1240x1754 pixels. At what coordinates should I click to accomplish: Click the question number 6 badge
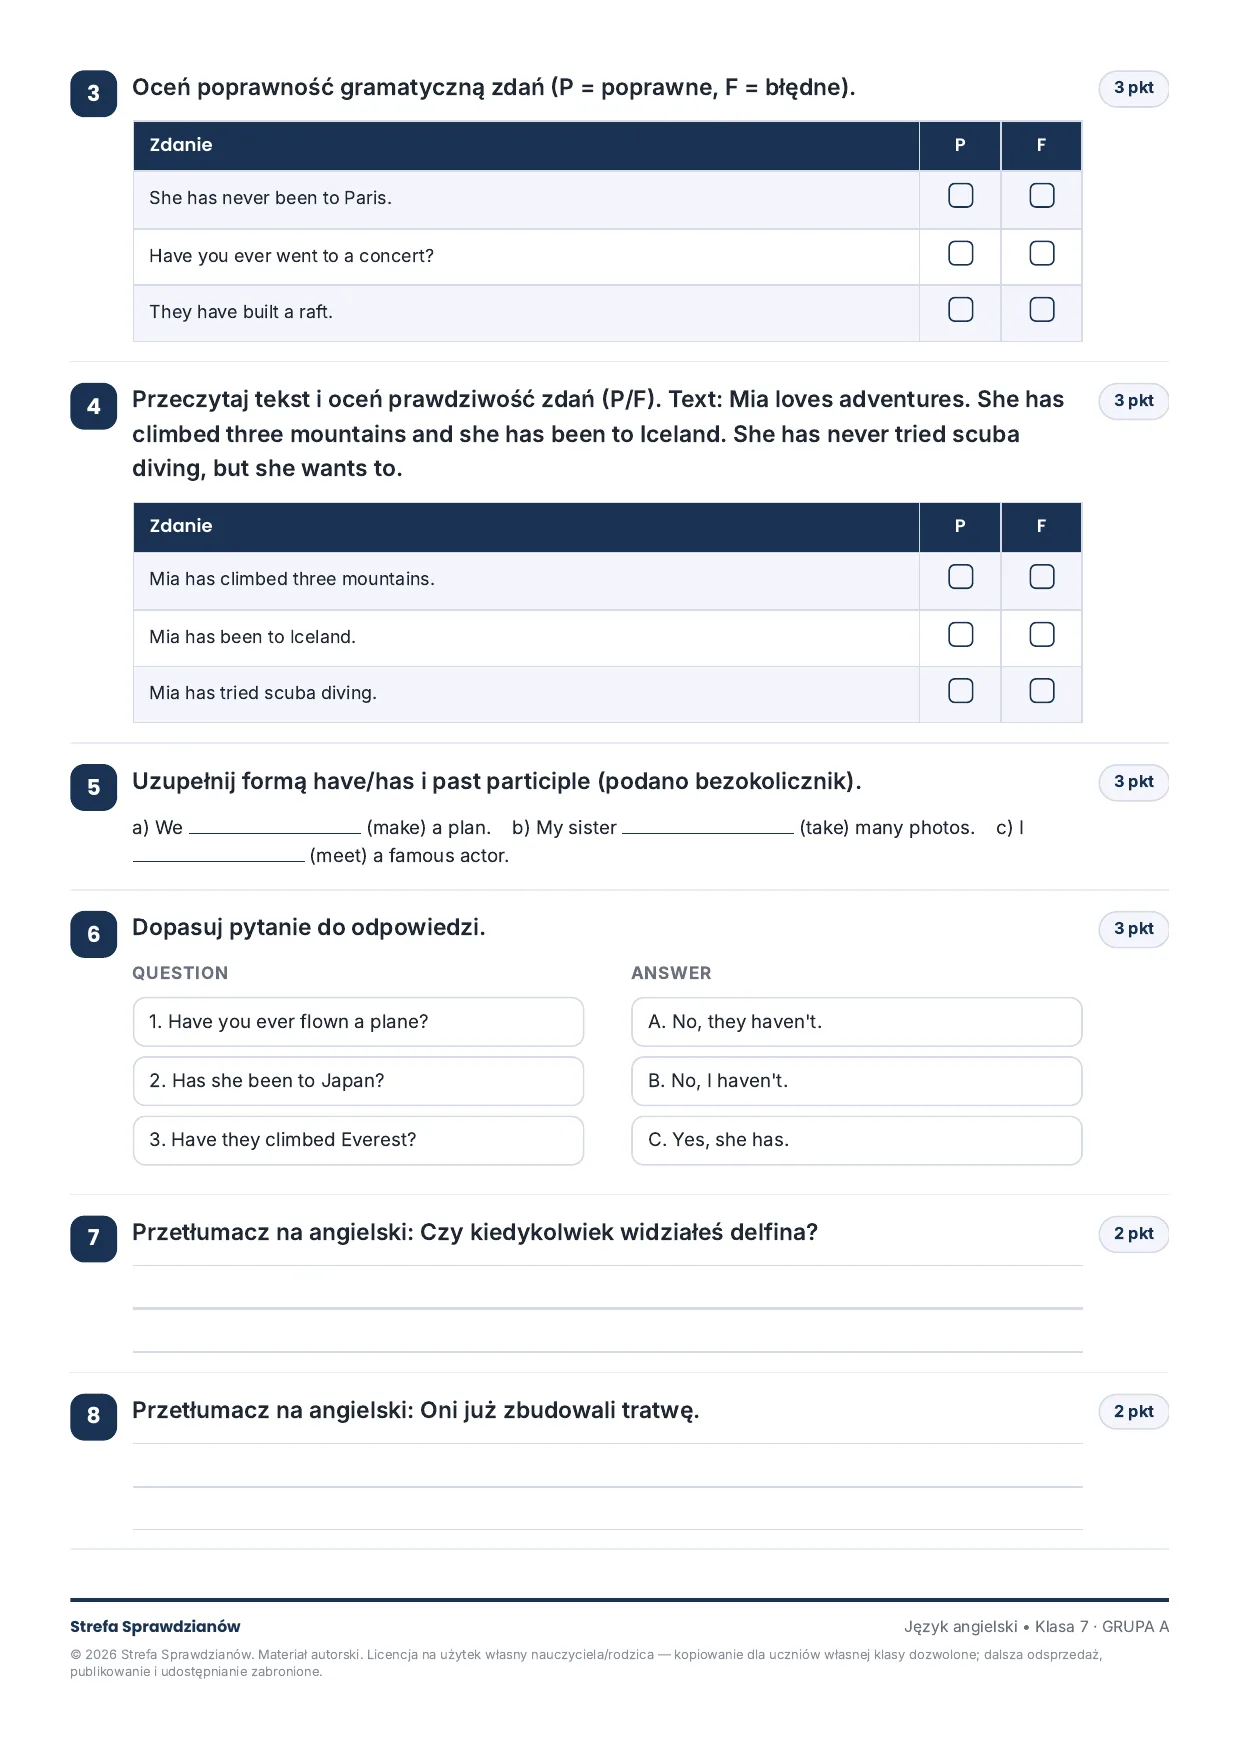(x=93, y=934)
